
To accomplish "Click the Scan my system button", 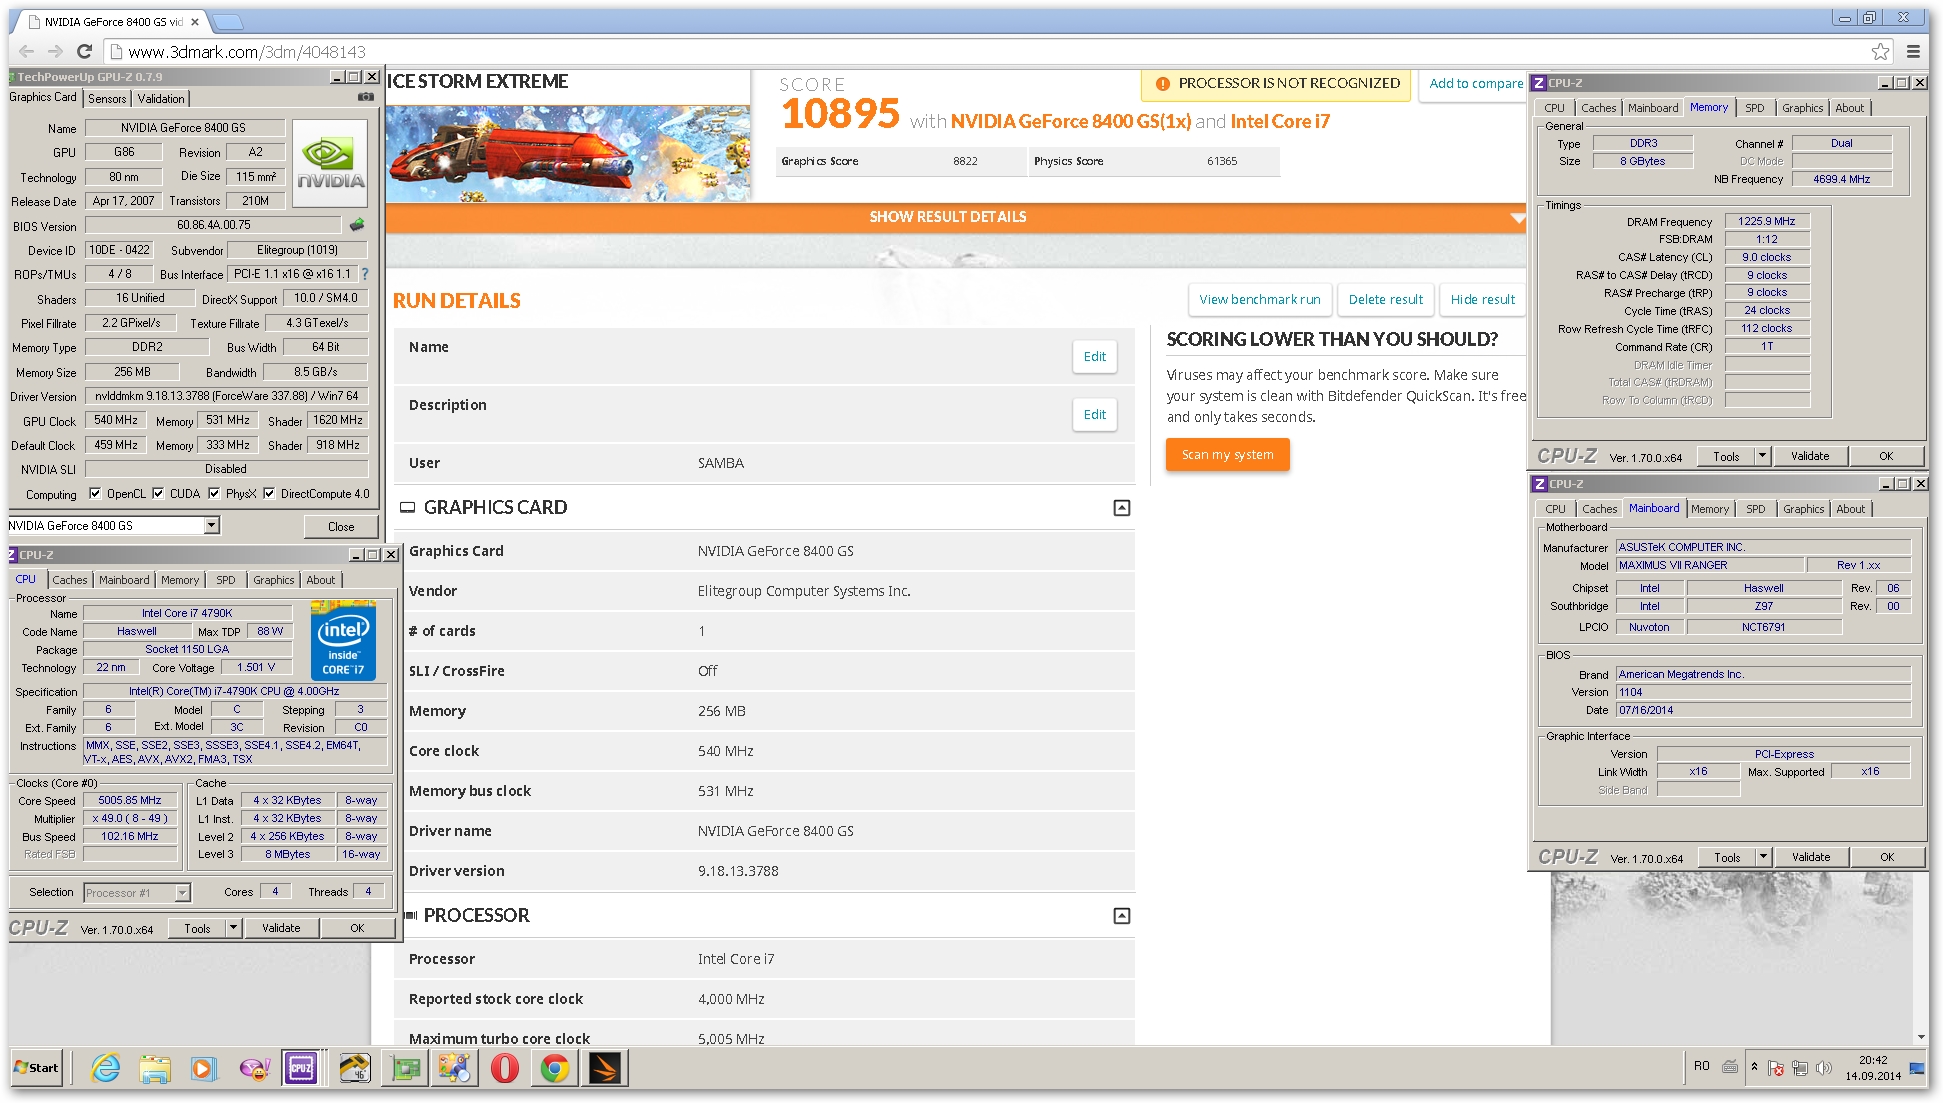I will (1227, 455).
